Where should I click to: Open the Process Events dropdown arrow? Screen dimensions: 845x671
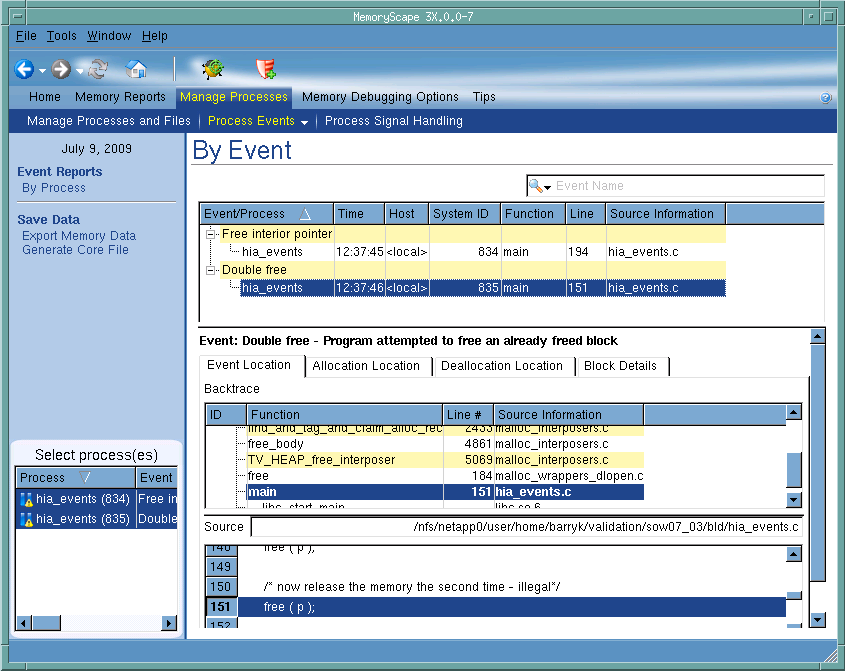tap(304, 122)
